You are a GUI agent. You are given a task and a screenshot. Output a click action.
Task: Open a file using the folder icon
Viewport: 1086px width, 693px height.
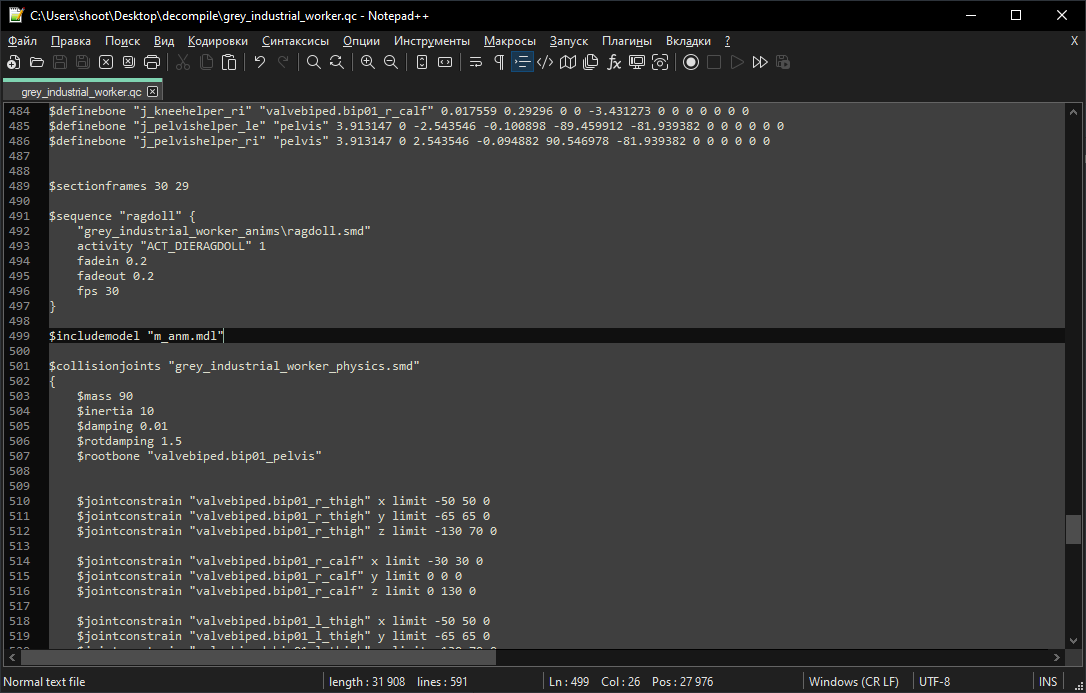(x=37, y=62)
